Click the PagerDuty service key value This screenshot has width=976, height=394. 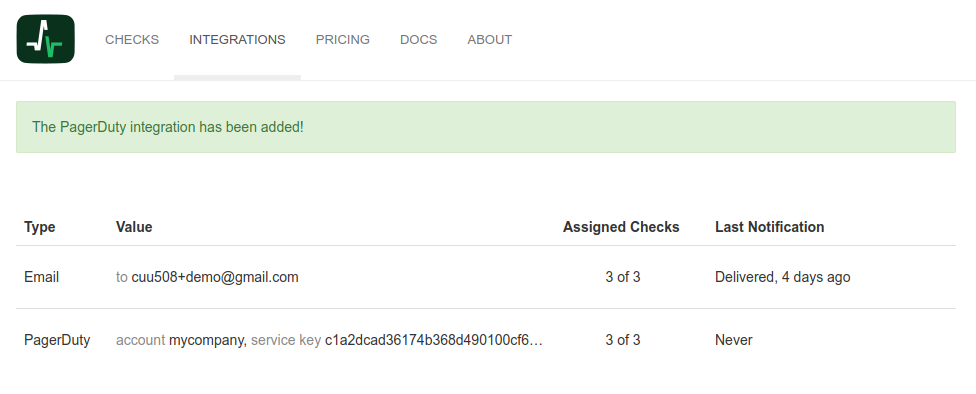(x=434, y=340)
